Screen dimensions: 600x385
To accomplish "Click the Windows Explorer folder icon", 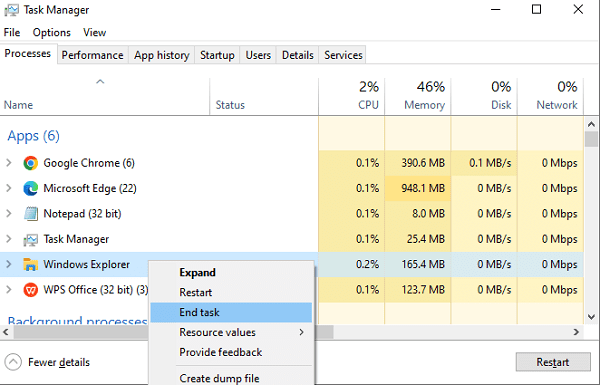I will (x=31, y=264).
